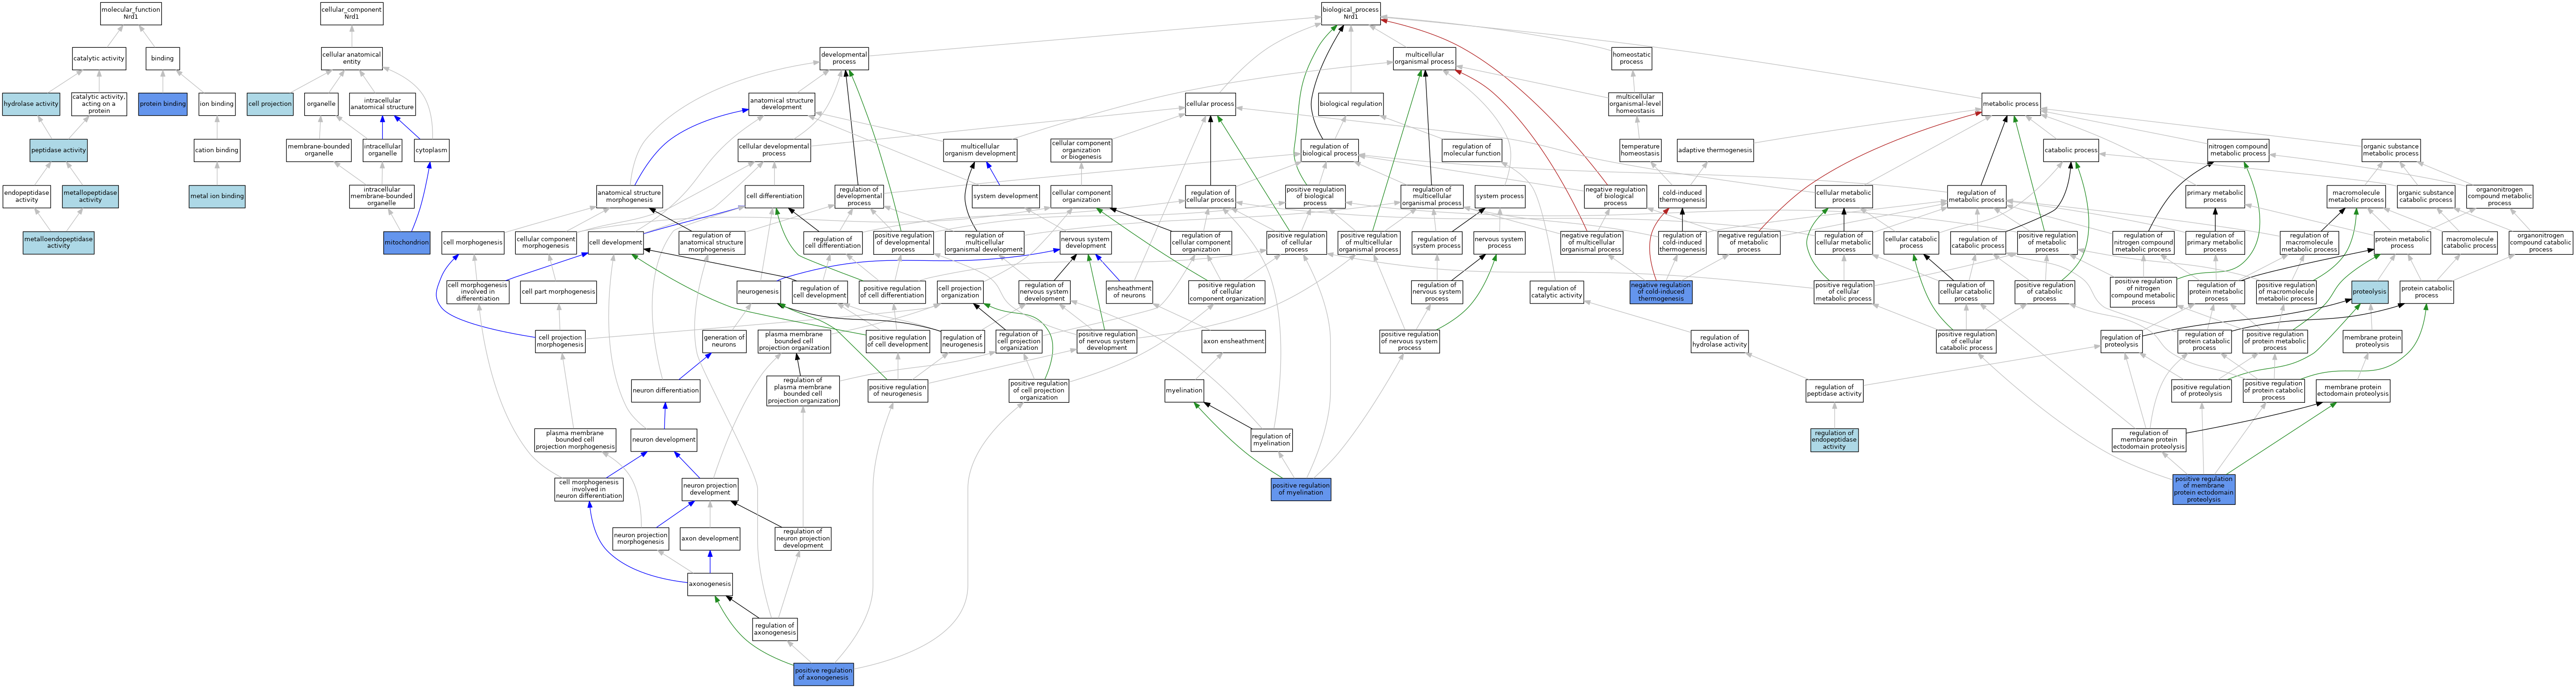This screenshot has height=688, width=2576.
Task: Select the 'intracellular anatomical structure' node
Action: pos(382,104)
